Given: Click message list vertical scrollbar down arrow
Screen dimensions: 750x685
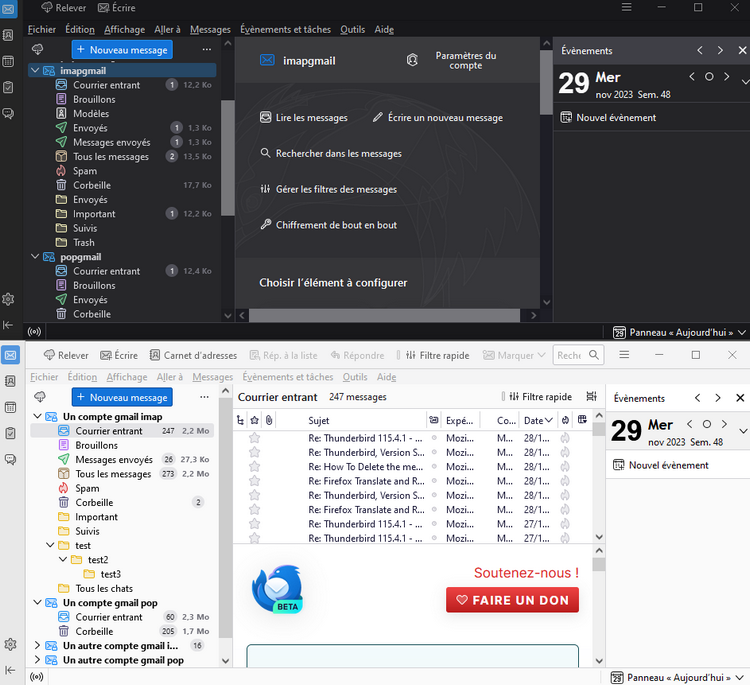Looking at the screenshot, I should pyautogui.click(x=599, y=537).
